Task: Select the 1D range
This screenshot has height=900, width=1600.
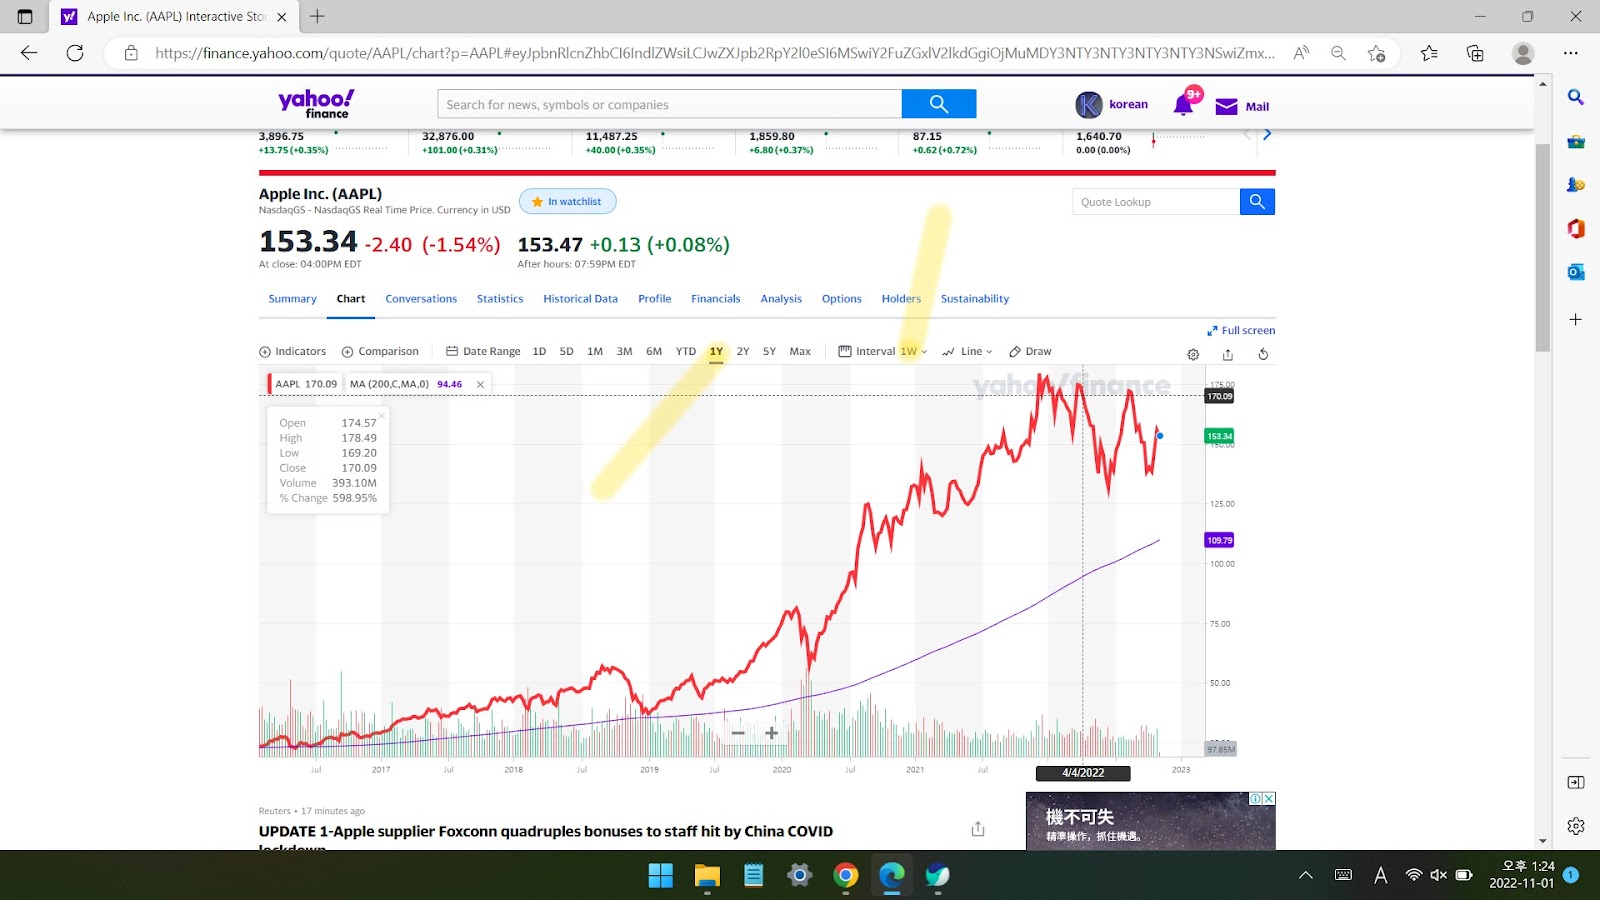Action: 539,351
